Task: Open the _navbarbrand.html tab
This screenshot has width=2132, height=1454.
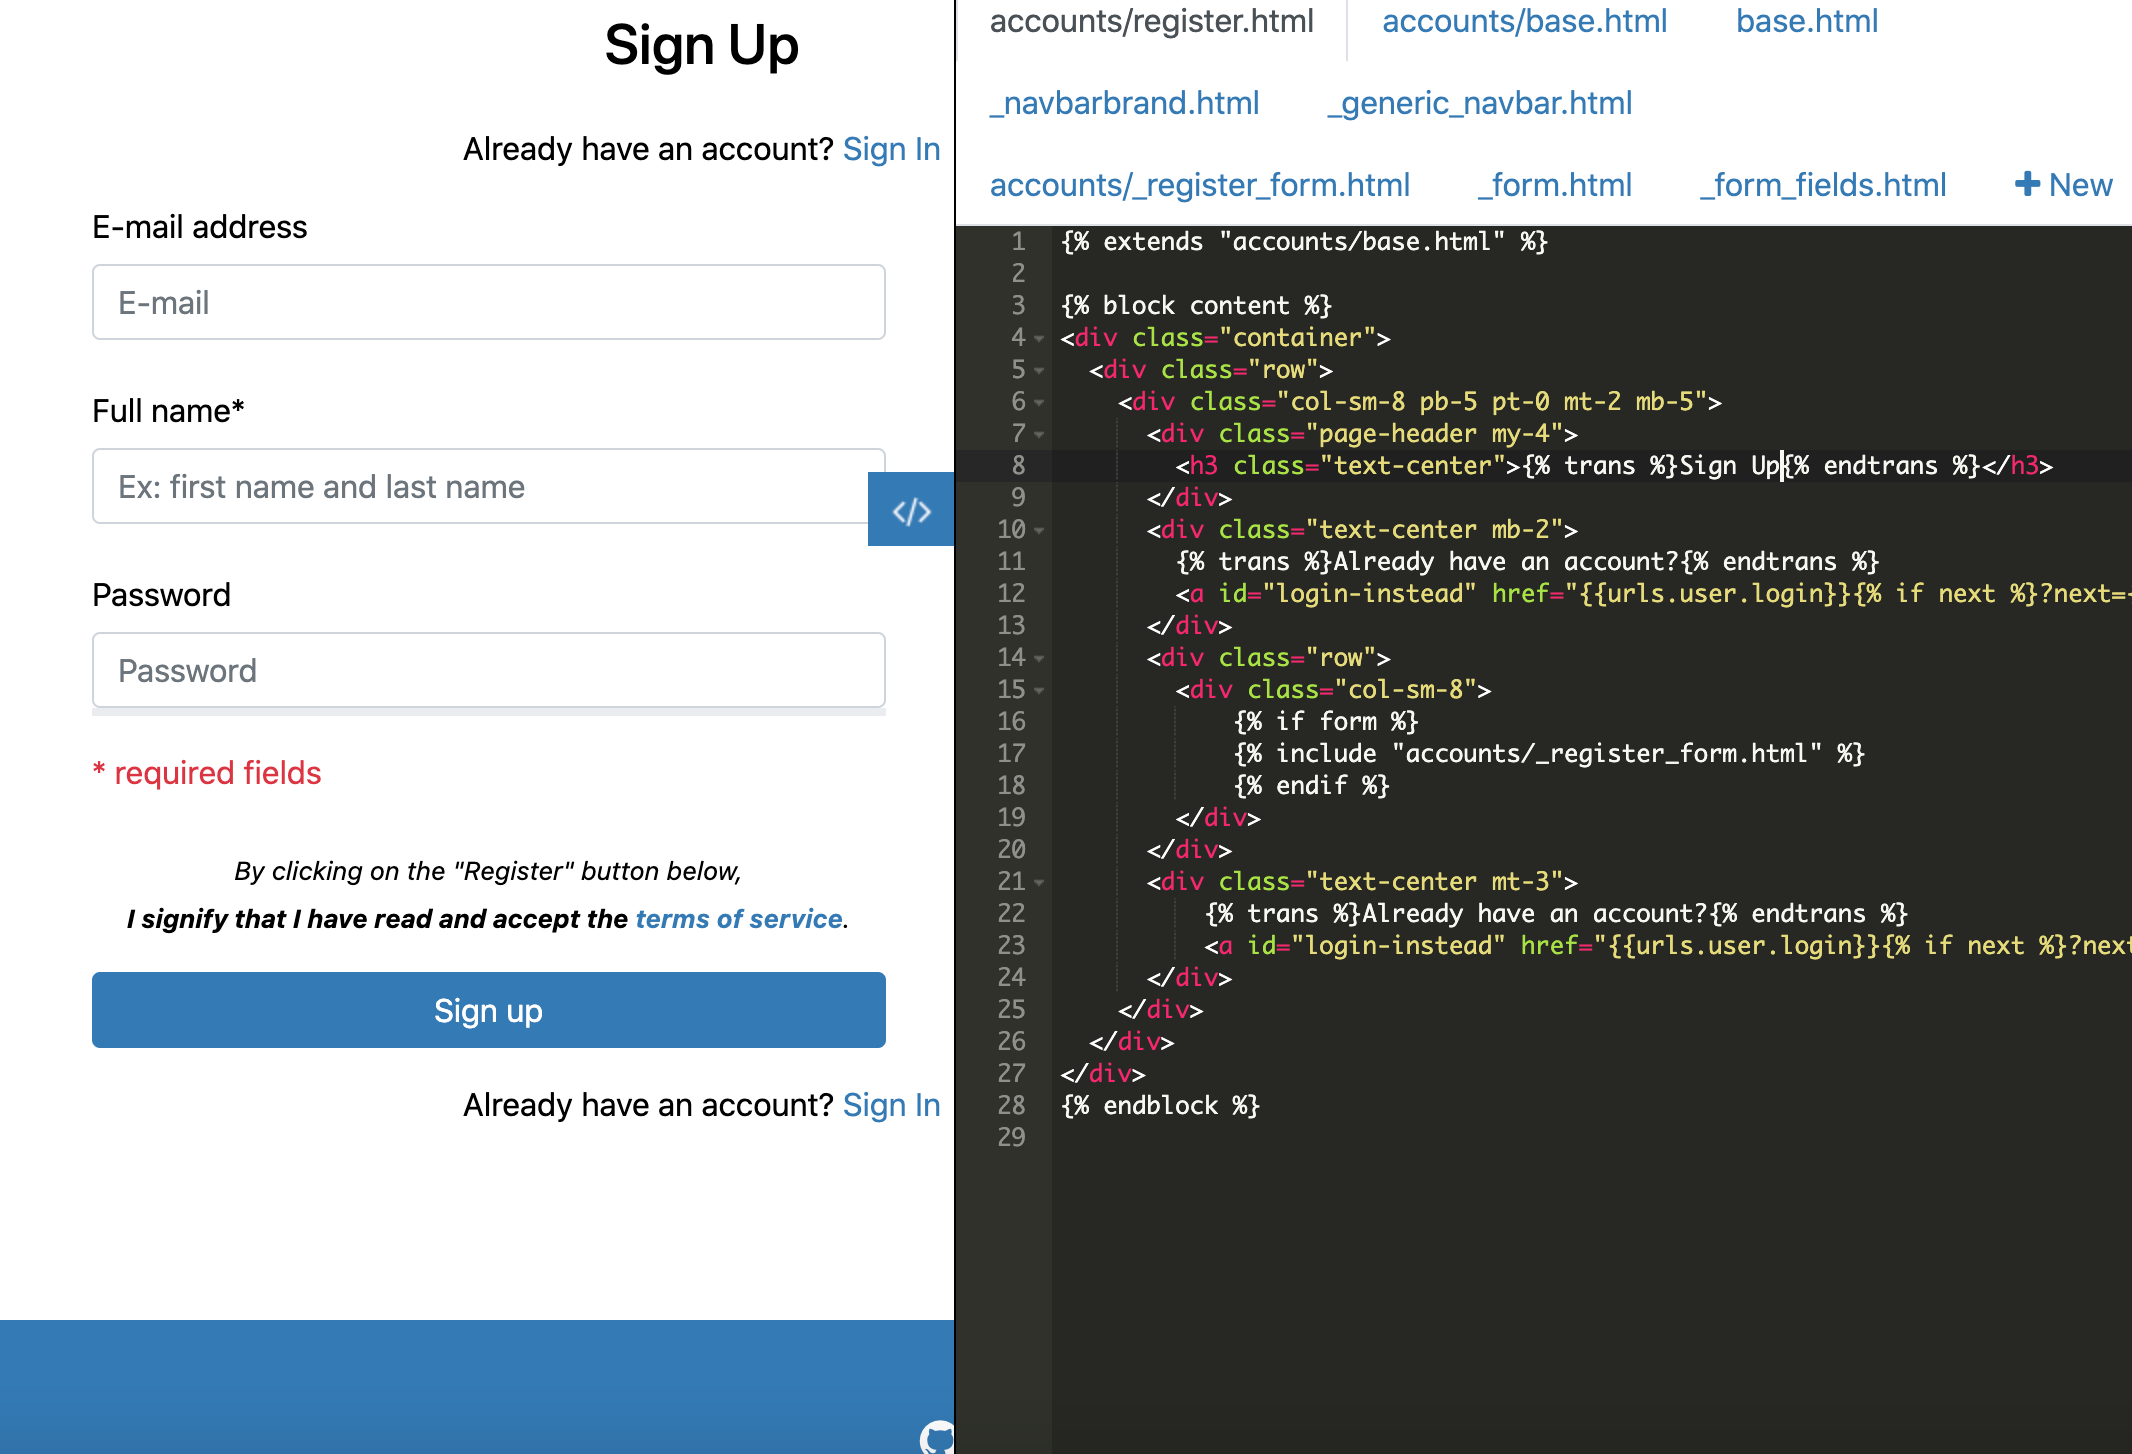Action: pos(1124,103)
